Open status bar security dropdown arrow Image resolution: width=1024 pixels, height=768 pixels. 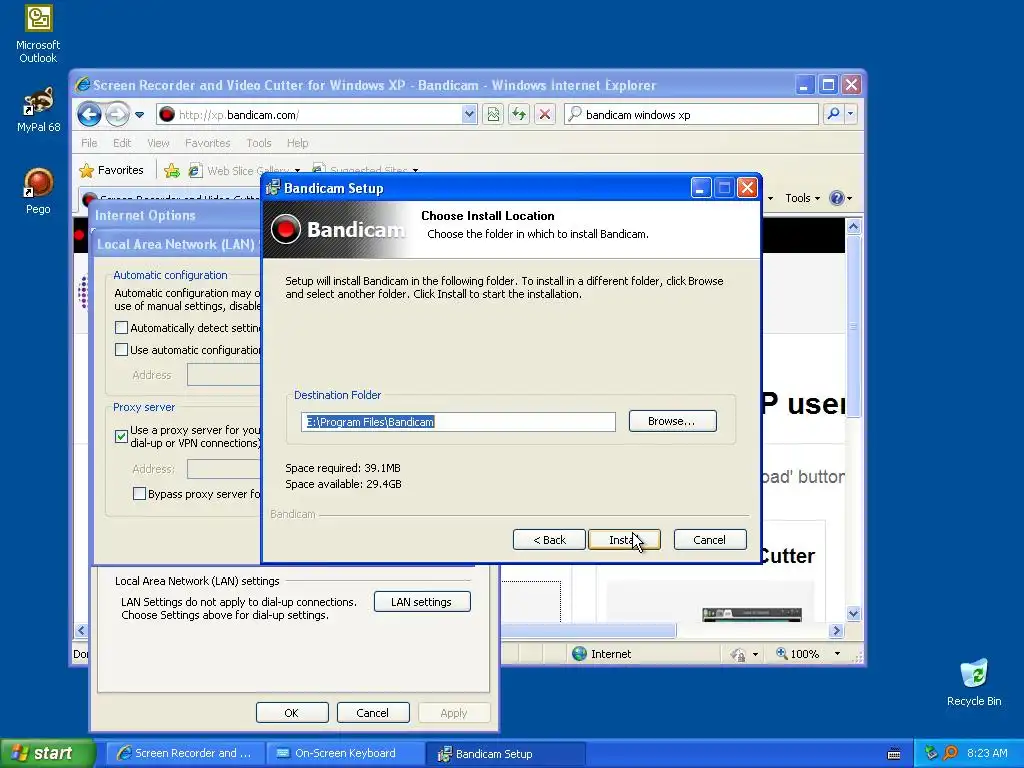[x=755, y=654]
